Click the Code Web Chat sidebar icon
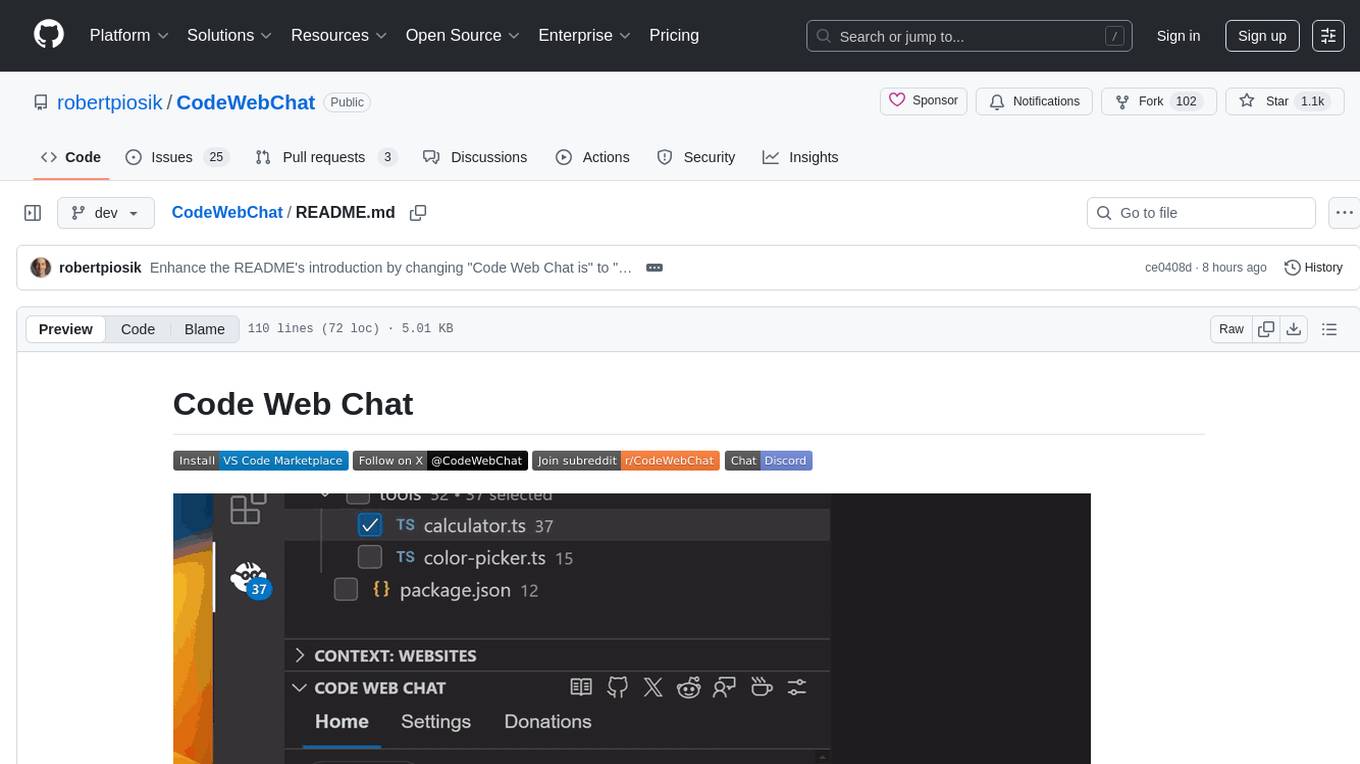This screenshot has width=1360, height=764. 248,578
